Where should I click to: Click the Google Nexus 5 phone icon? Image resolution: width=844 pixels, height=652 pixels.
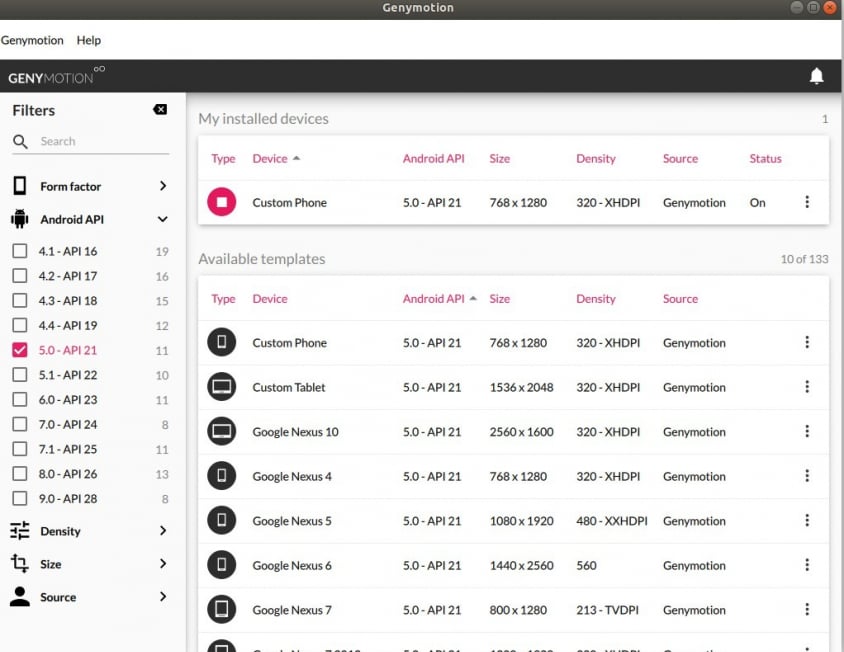coord(221,520)
